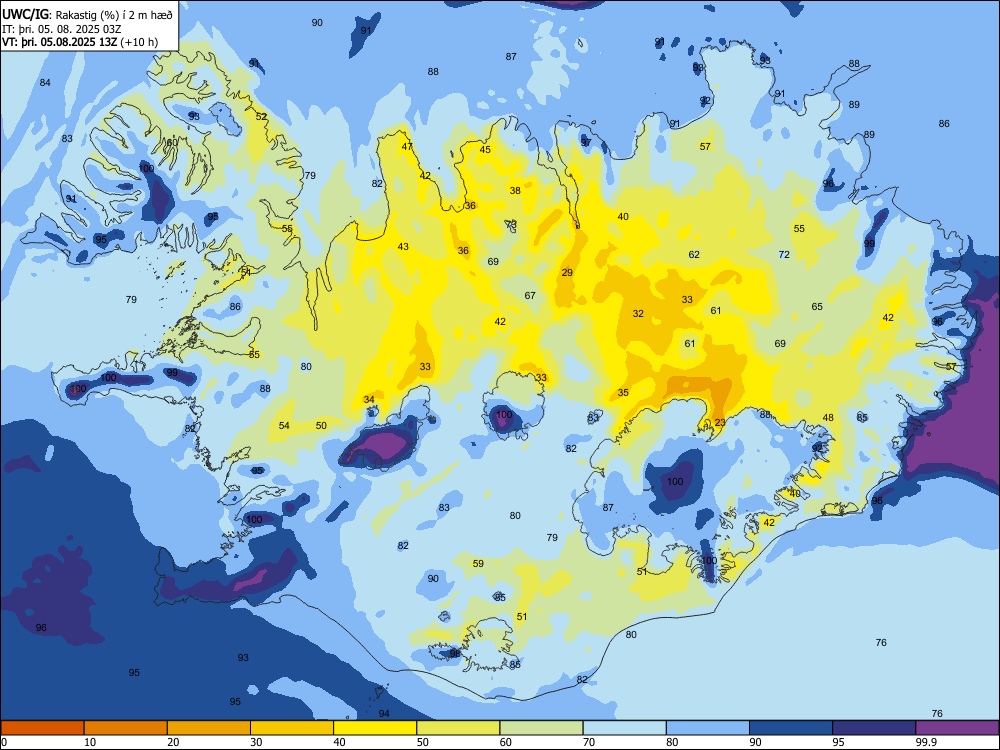Click the '30' legend tick label
Image resolution: width=1000 pixels, height=750 pixels.
pyautogui.click(x=256, y=742)
